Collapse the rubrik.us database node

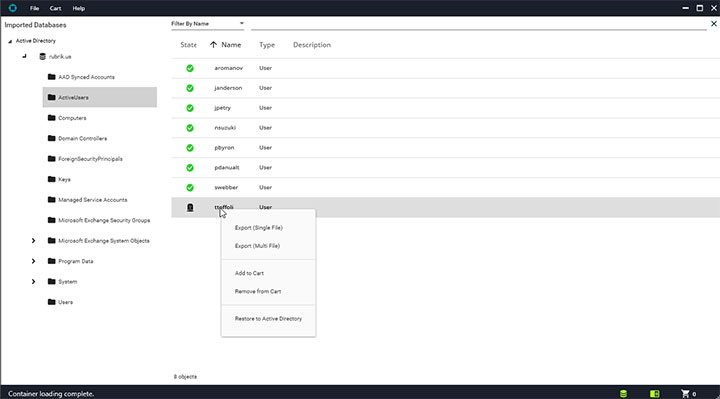click(x=24, y=56)
